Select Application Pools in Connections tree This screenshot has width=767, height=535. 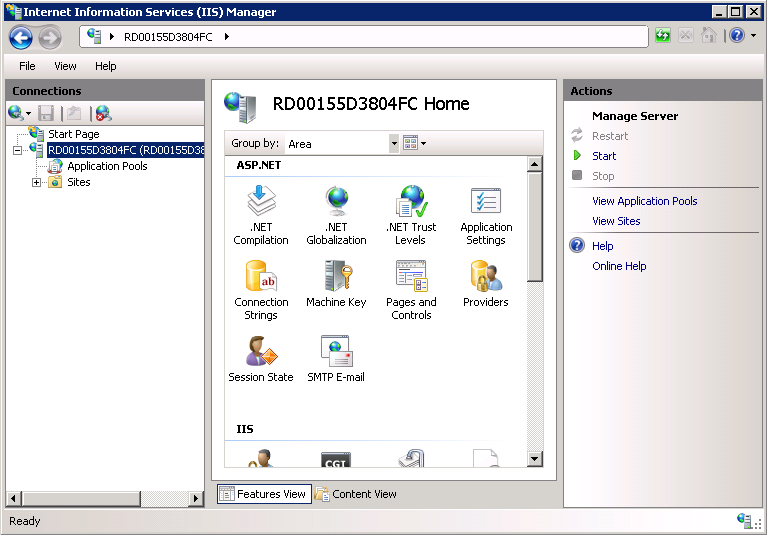tap(107, 166)
